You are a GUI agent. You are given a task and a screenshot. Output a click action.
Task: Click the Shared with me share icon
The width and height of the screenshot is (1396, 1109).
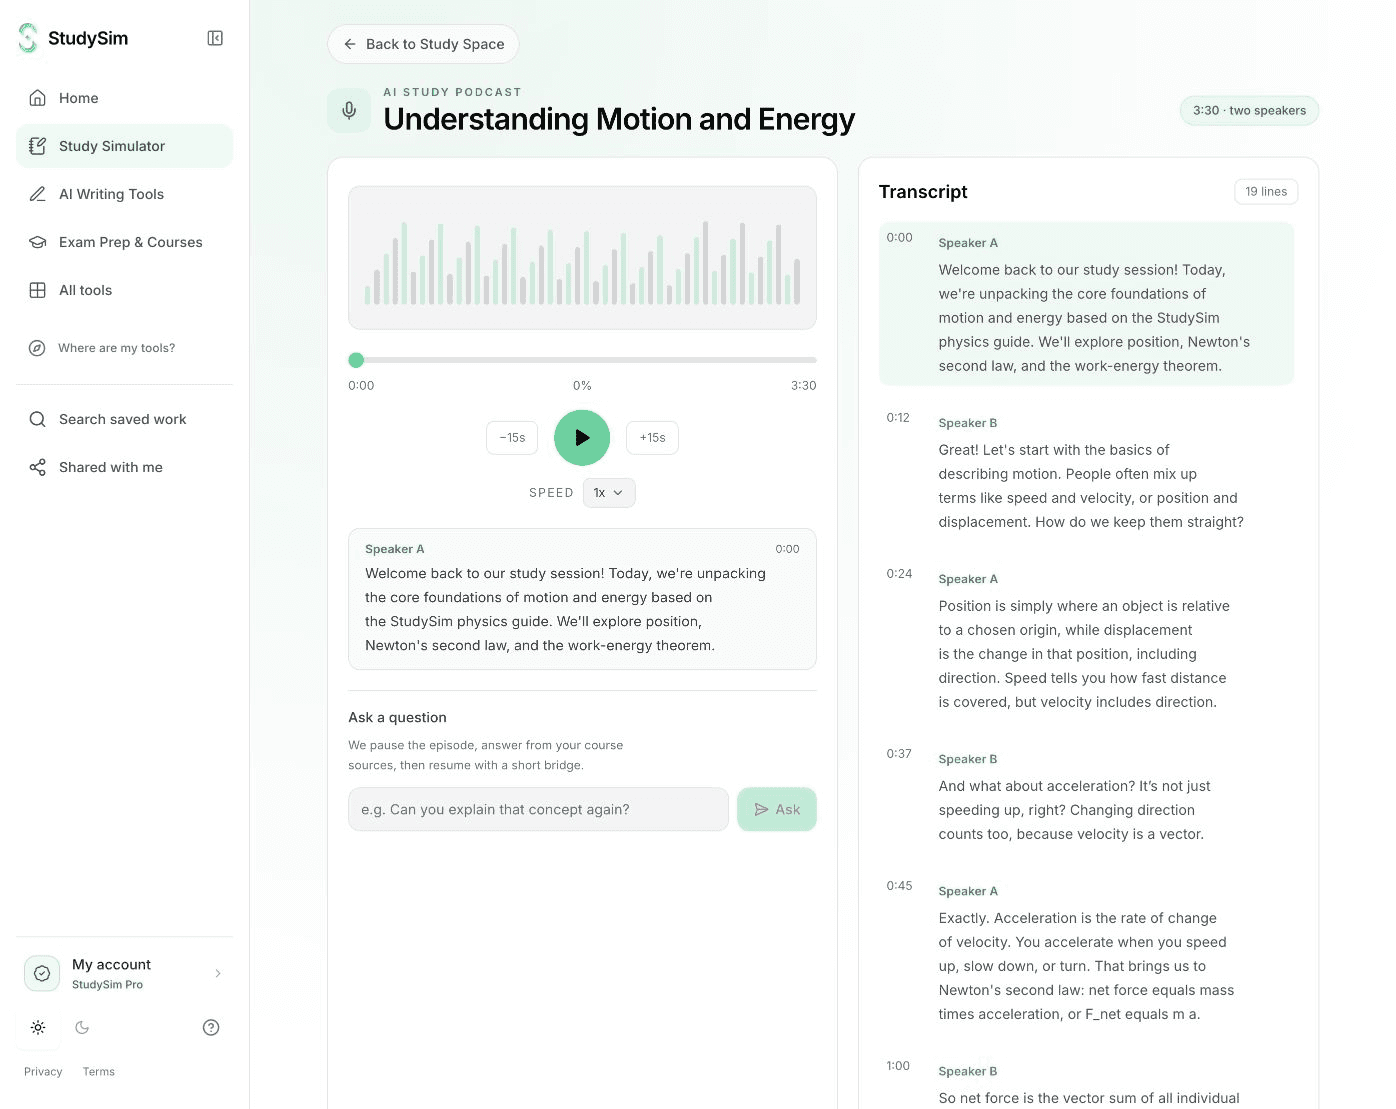point(37,467)
